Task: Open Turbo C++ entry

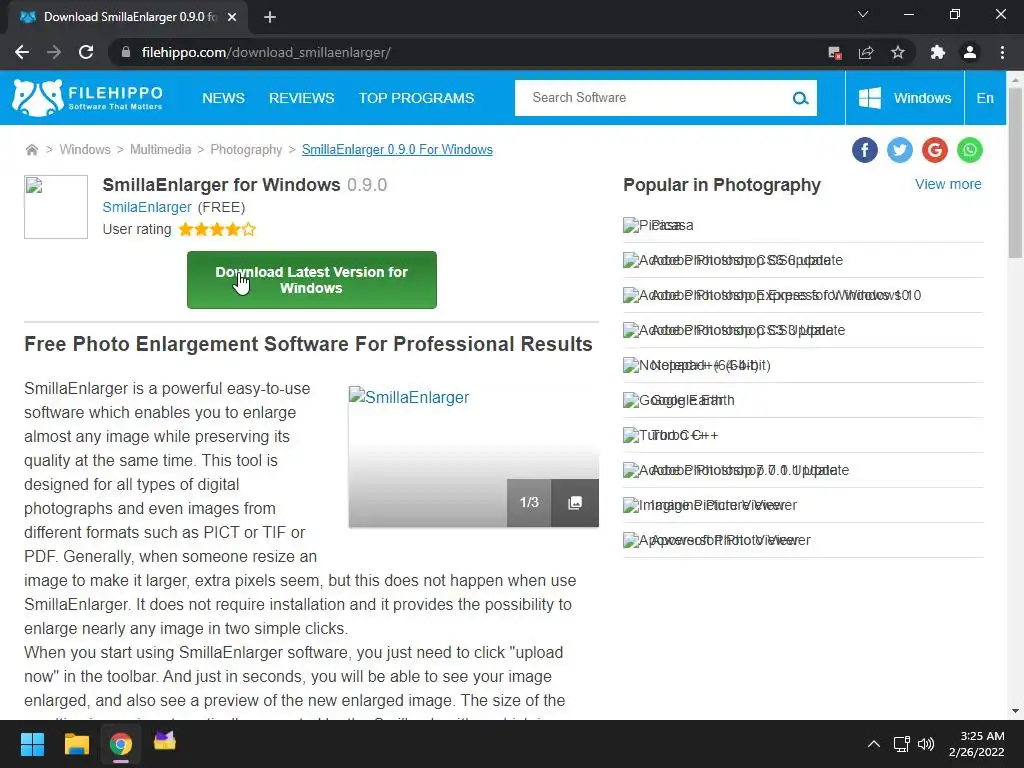Action: pyautogui.click(x=803, y=435)
